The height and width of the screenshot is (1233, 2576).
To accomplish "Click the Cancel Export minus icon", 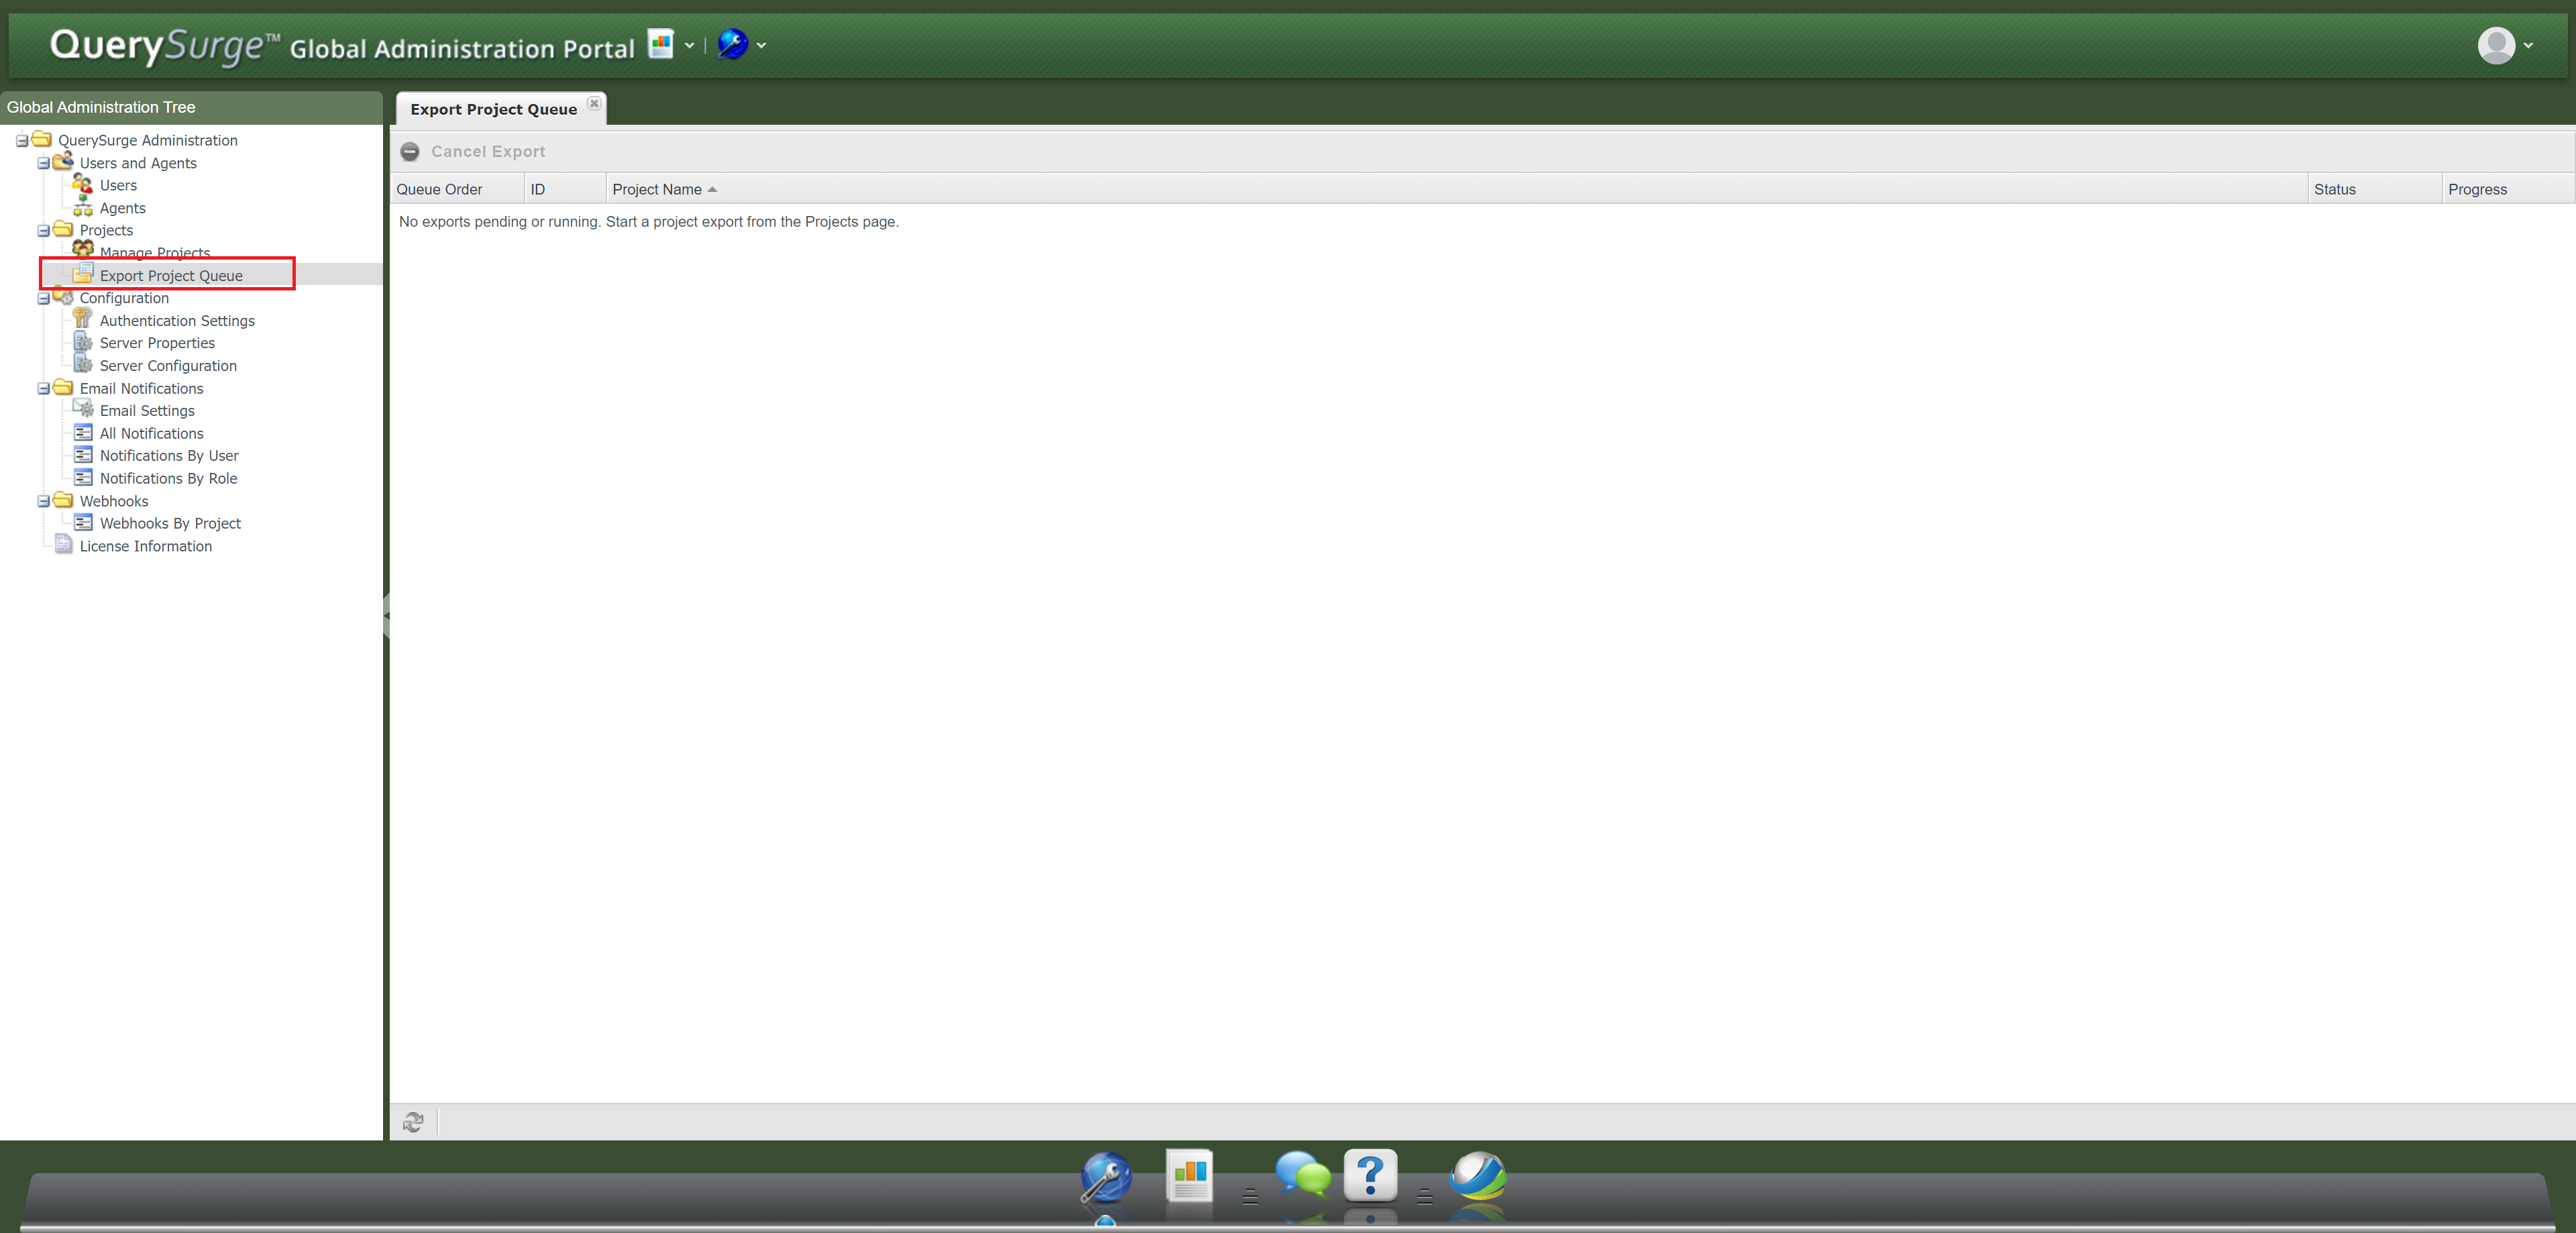I will click(410, 152).
